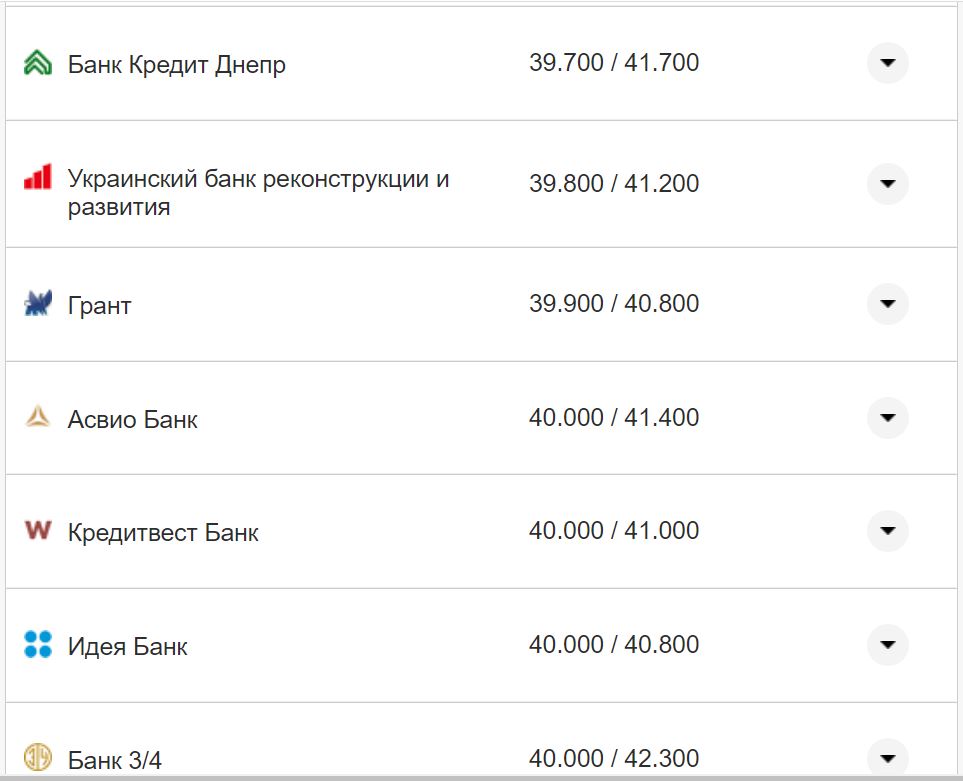Click the red W logo of Кредитвест Банк
This screenshot has width=963, height=781.
pyautogui.click(x=36, y=531)
